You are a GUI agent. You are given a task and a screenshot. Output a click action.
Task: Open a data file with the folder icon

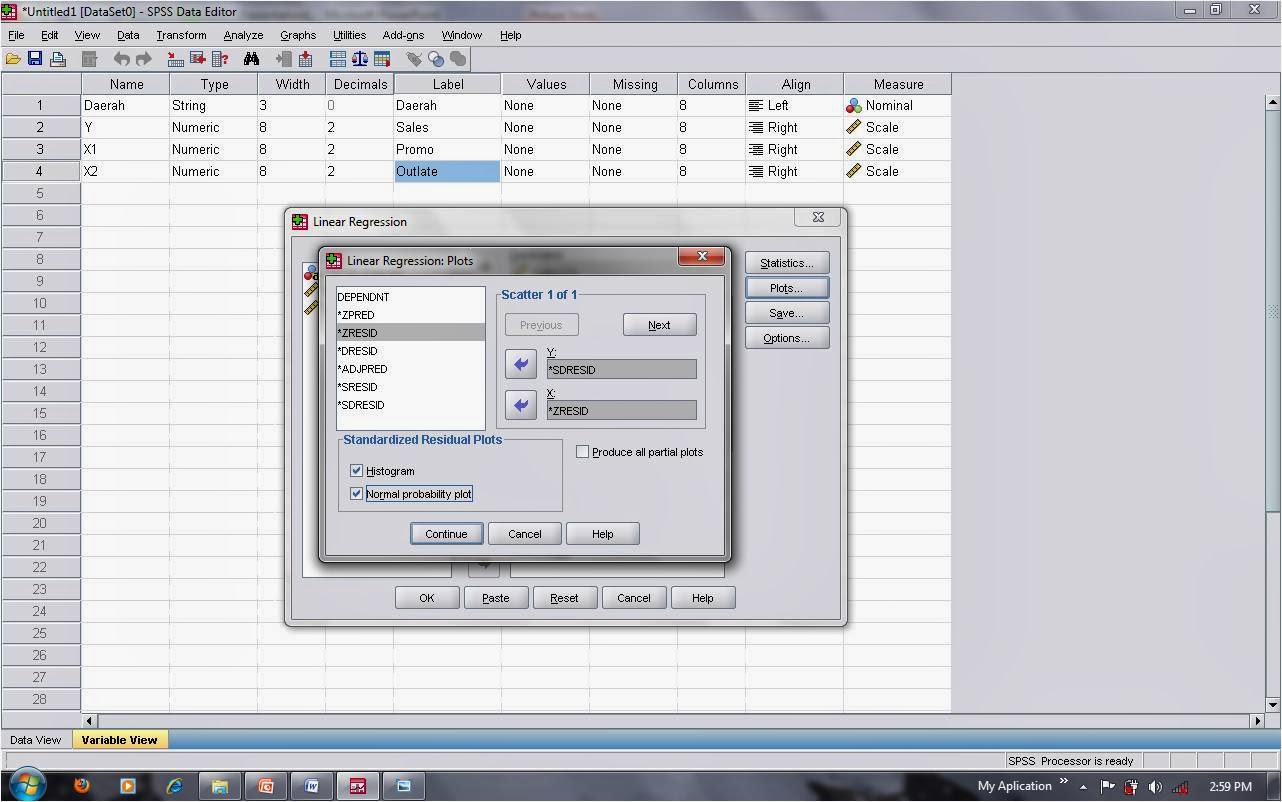click(13, 59)
